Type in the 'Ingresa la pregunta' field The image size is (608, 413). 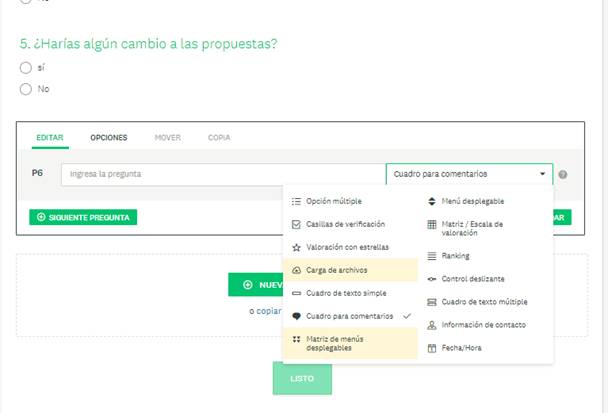point(222,174)
